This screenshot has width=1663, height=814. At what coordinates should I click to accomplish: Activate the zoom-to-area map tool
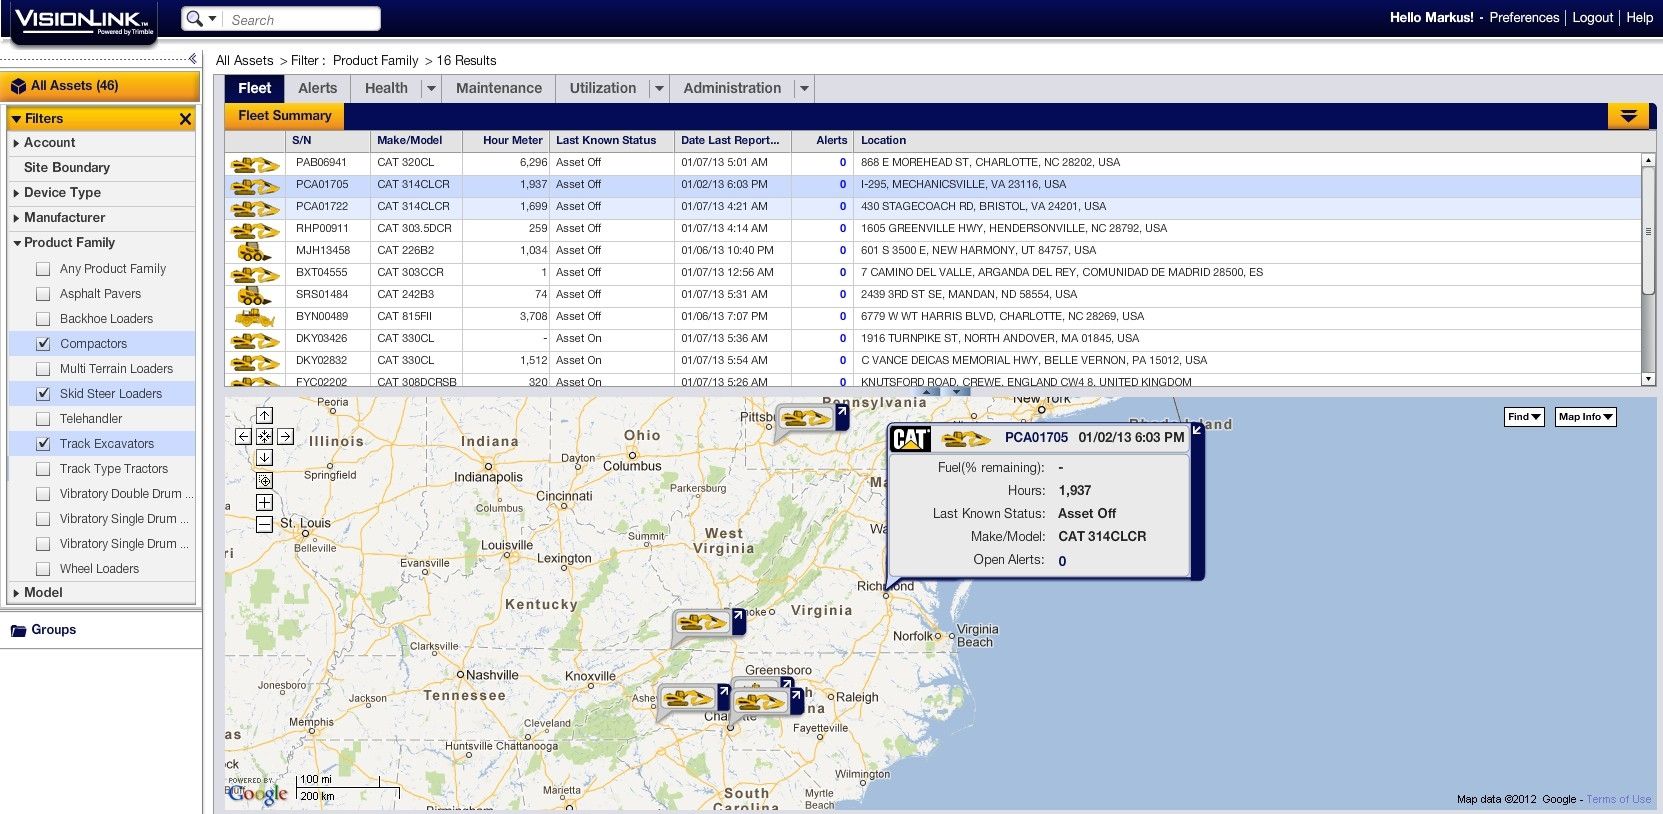point(264,480)
